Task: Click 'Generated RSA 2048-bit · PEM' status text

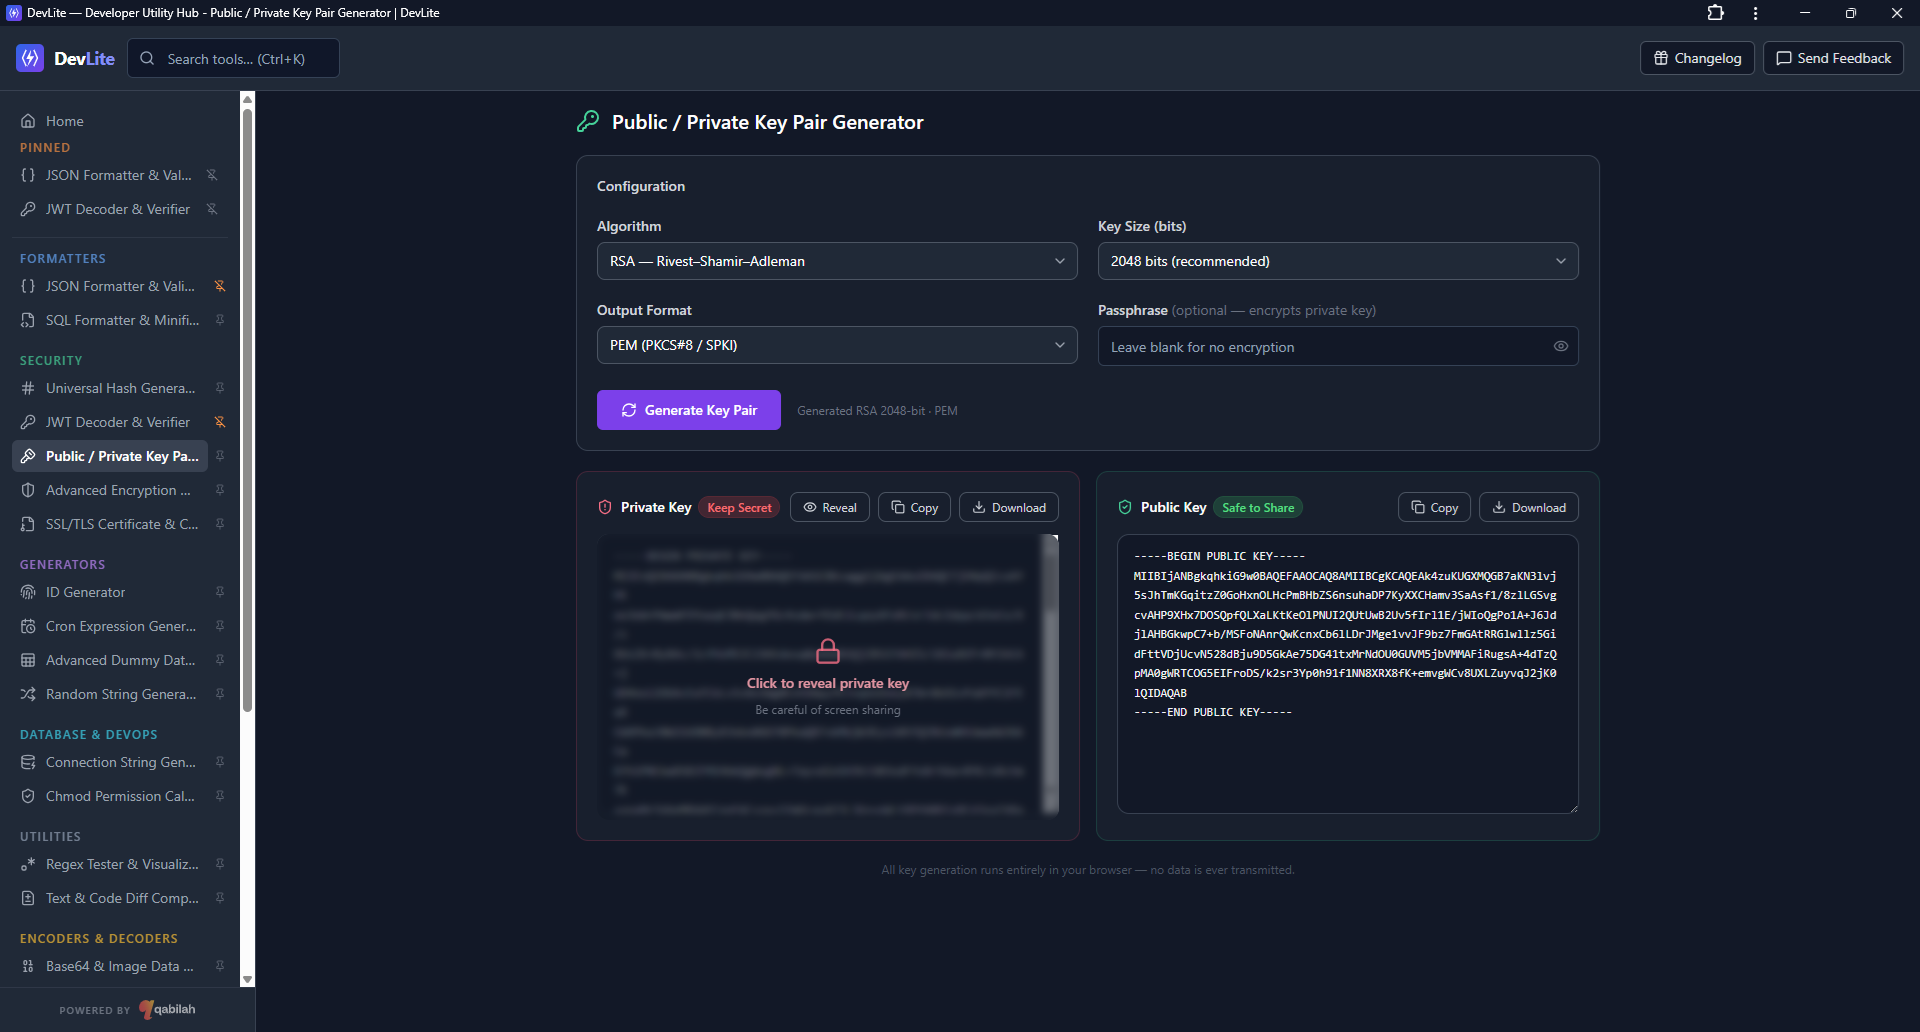Action: pyautogui.click(x=877, y=411)
